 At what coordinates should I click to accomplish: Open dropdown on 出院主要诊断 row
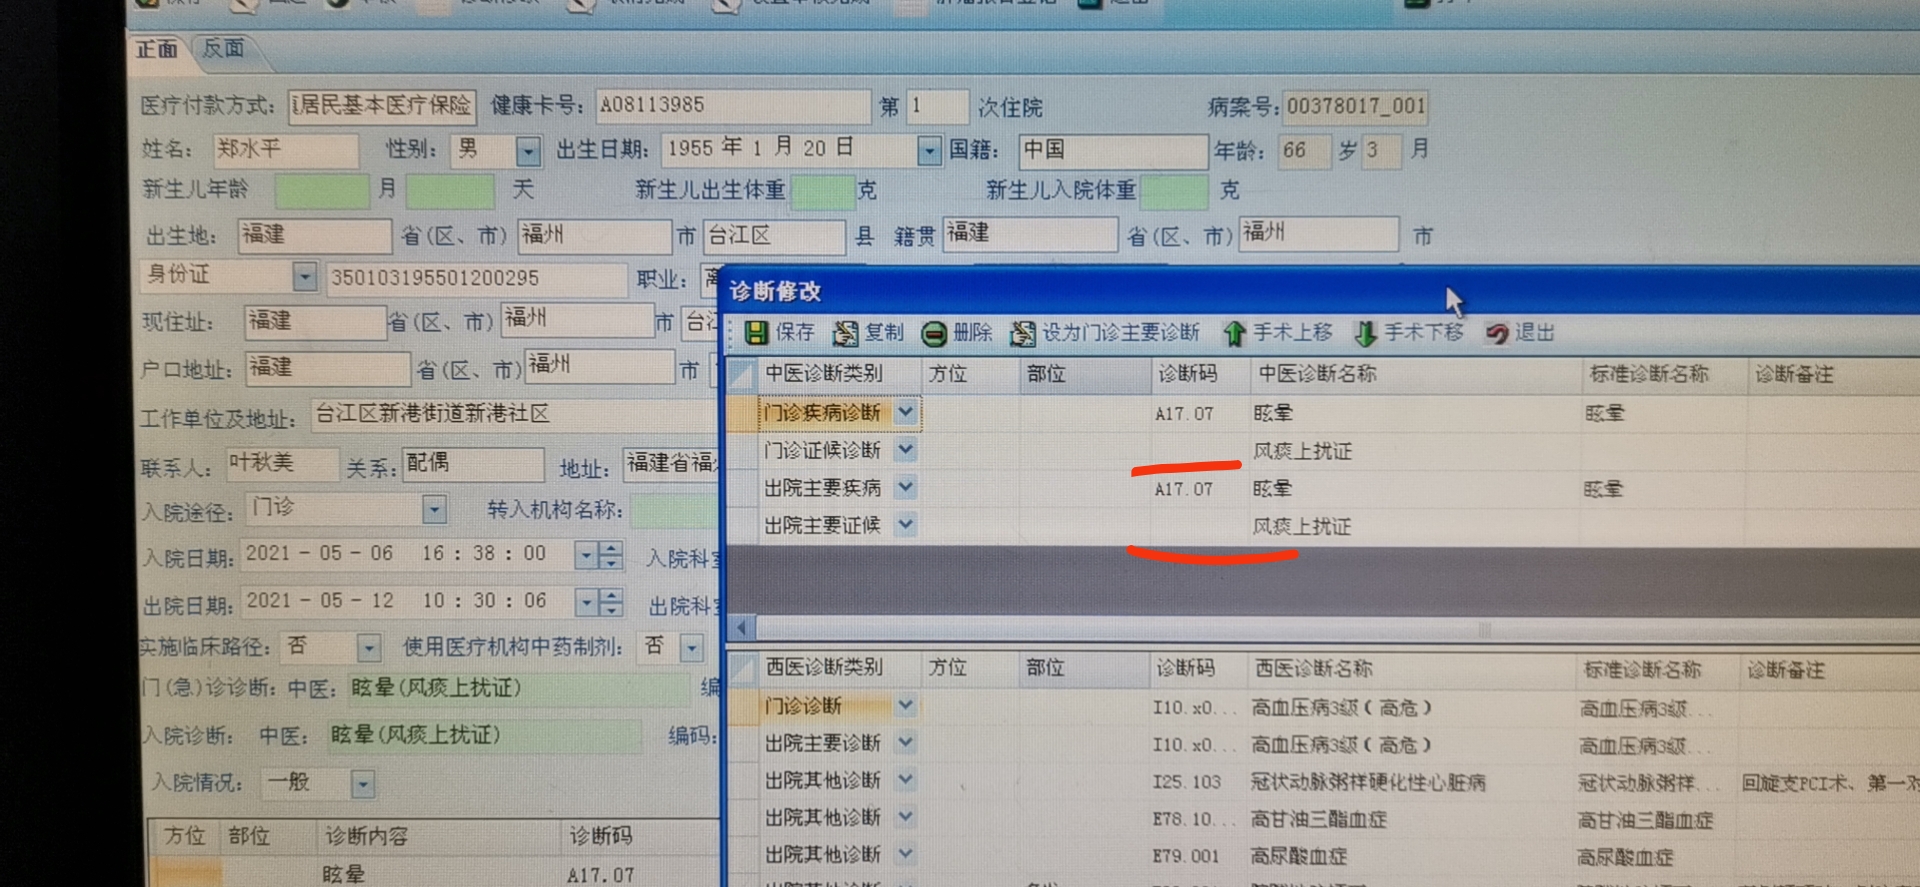(906, 742)
